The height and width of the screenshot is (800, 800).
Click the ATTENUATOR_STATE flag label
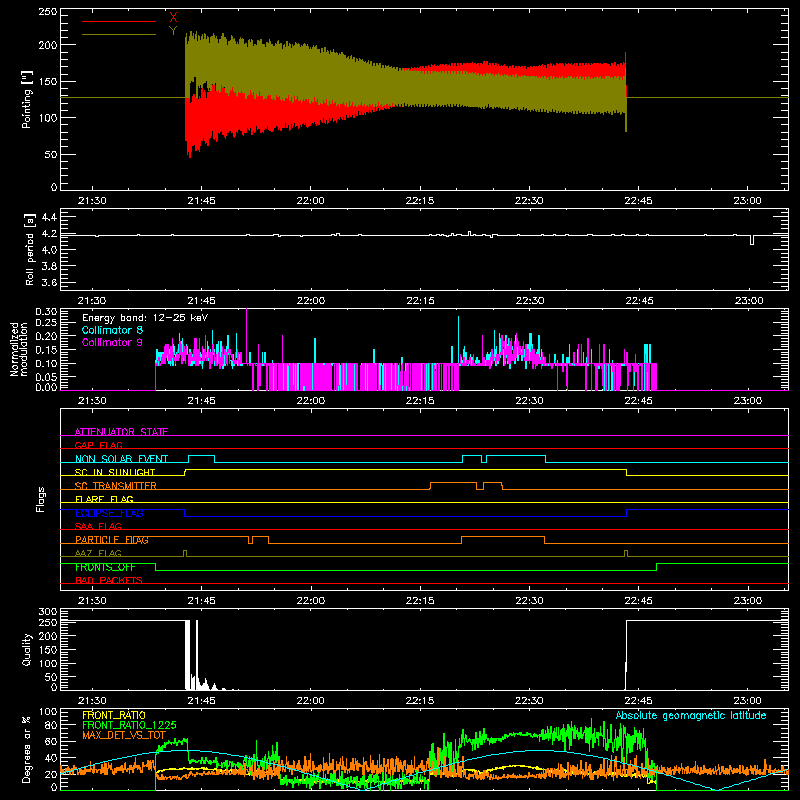[121, 432]
